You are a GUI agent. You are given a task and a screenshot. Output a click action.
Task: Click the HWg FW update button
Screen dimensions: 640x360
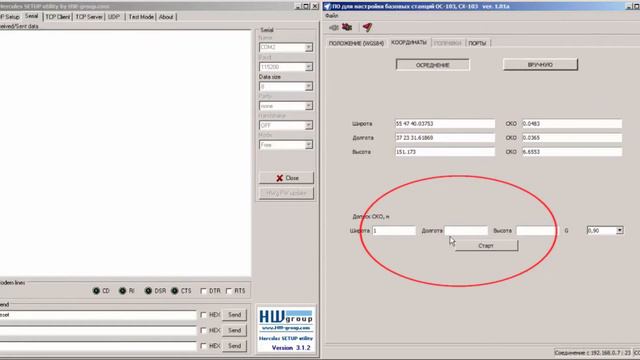coord(287,193)
